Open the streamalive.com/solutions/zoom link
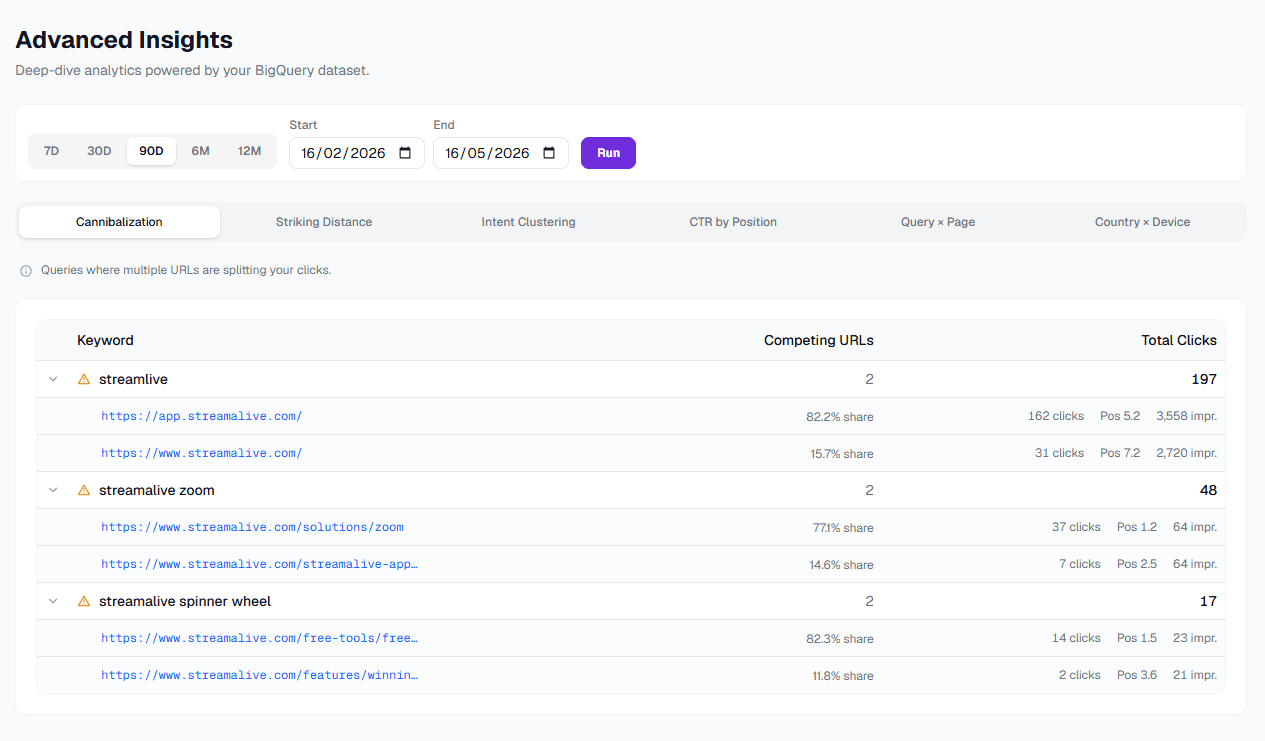 [x=252, y=527]
